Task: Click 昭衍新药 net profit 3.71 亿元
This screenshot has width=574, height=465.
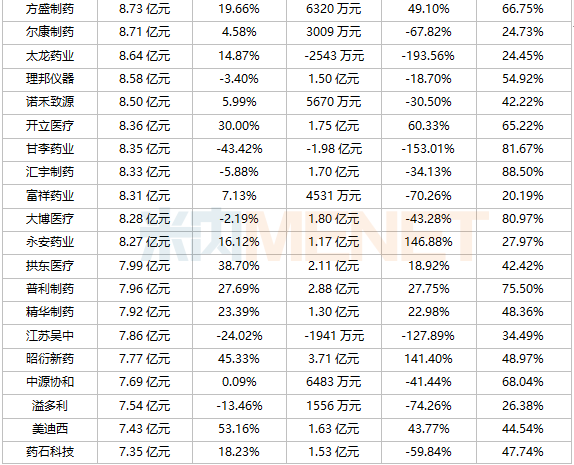Action: (x=334, y=359)
